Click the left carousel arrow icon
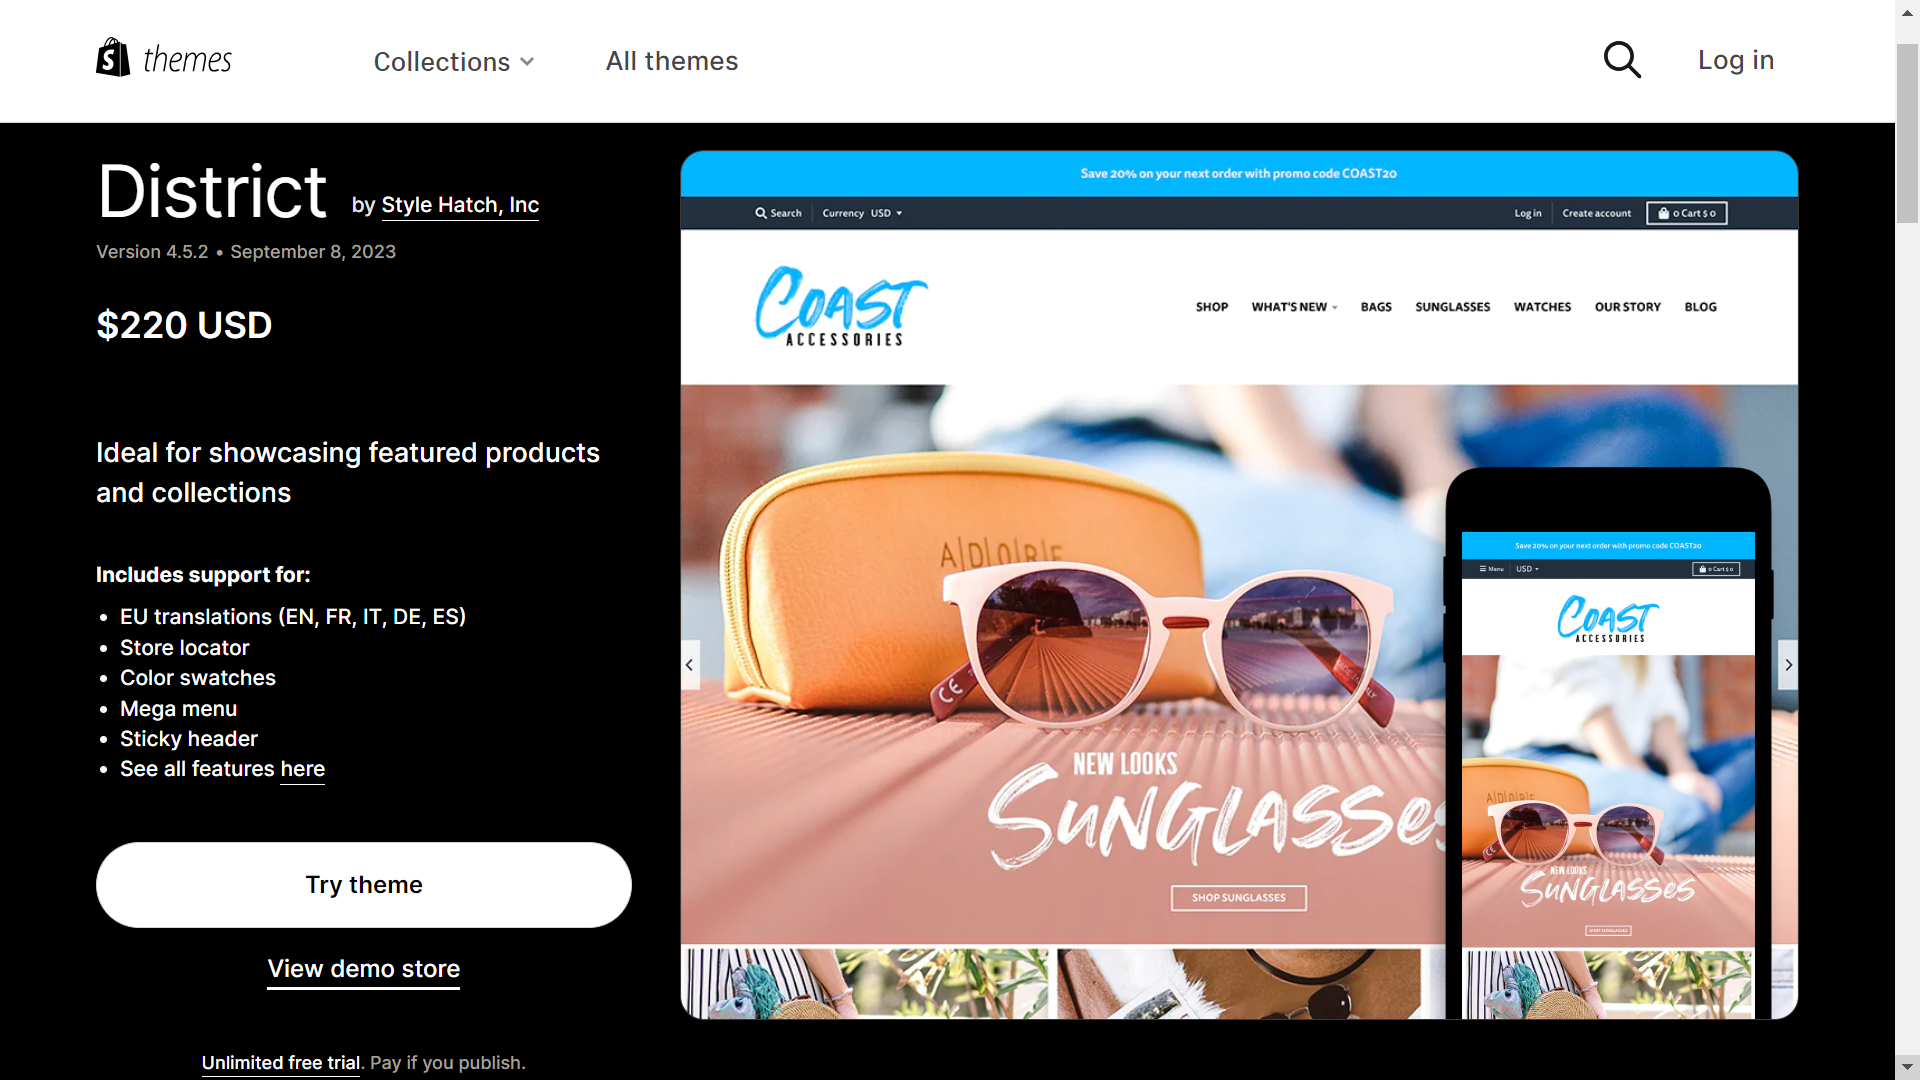This screenshot has height=1080, width=1920. [688, 665]
